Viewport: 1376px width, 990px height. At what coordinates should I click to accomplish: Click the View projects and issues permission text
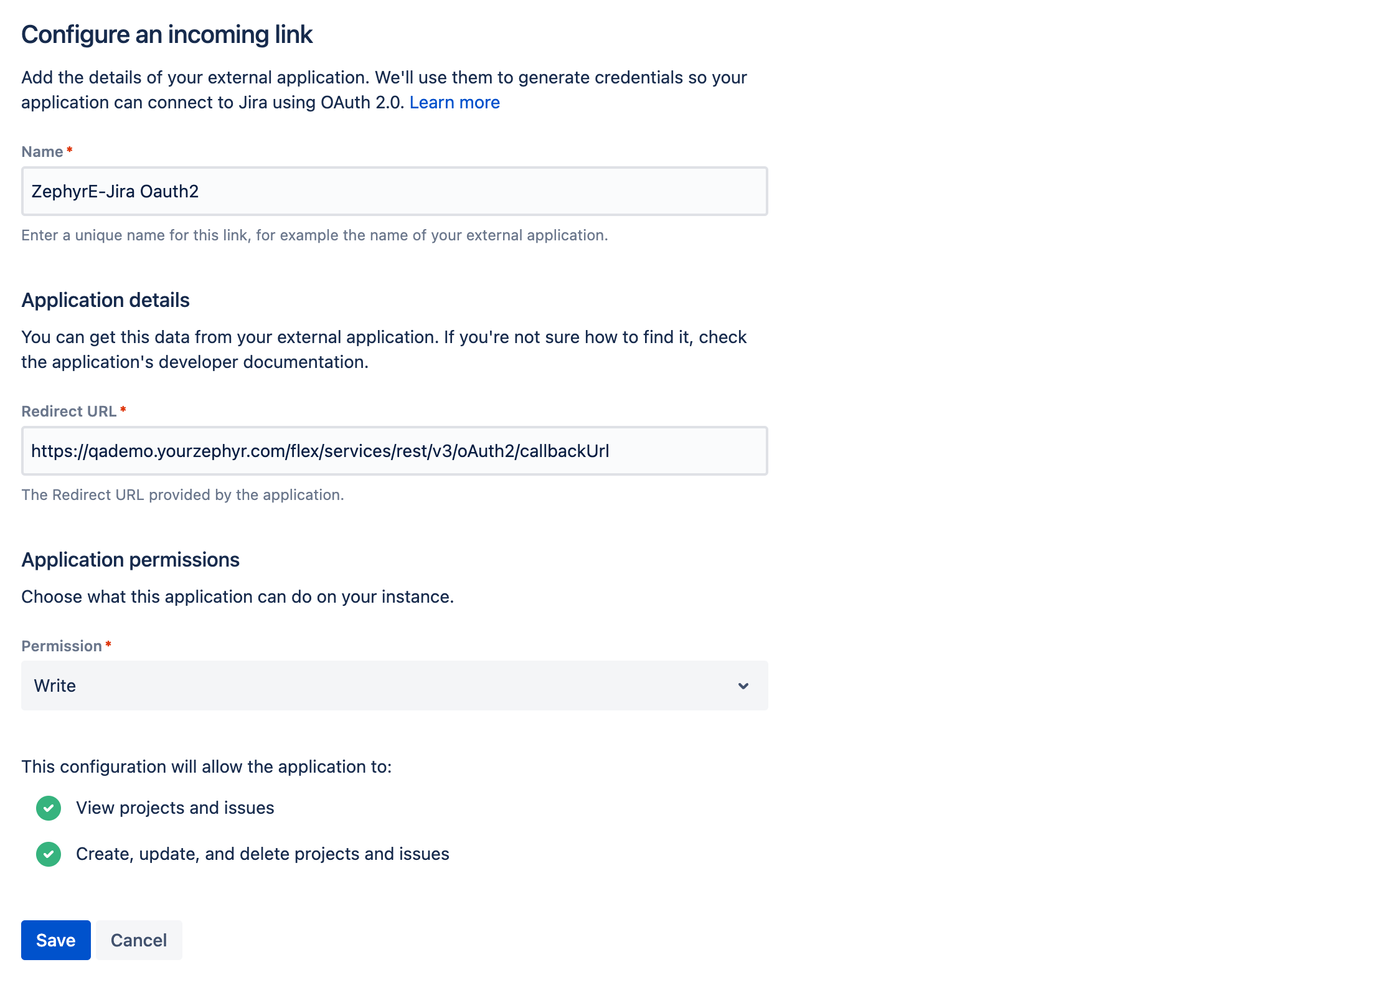tap(175, 808)
